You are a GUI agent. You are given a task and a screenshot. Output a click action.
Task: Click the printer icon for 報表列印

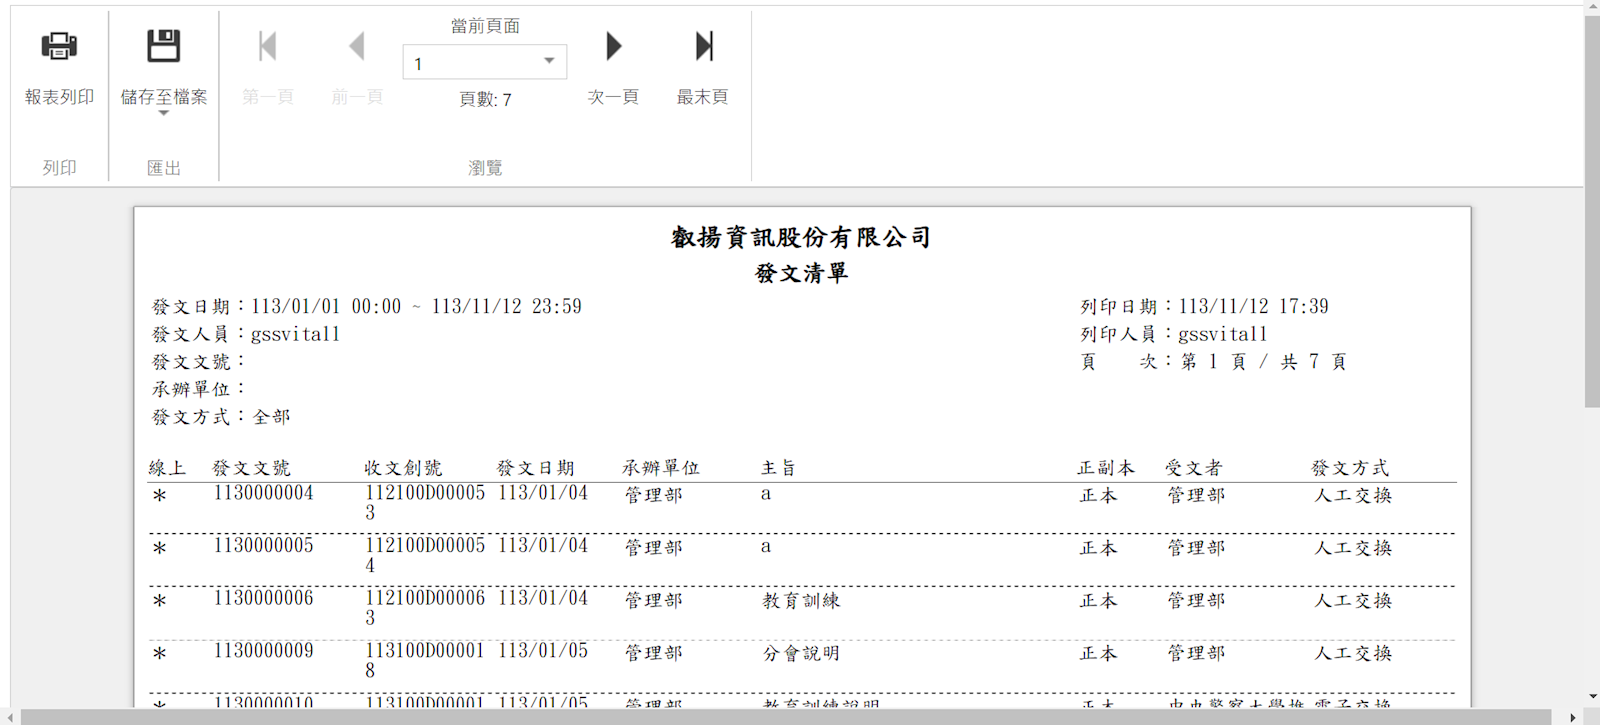[59, 46]
